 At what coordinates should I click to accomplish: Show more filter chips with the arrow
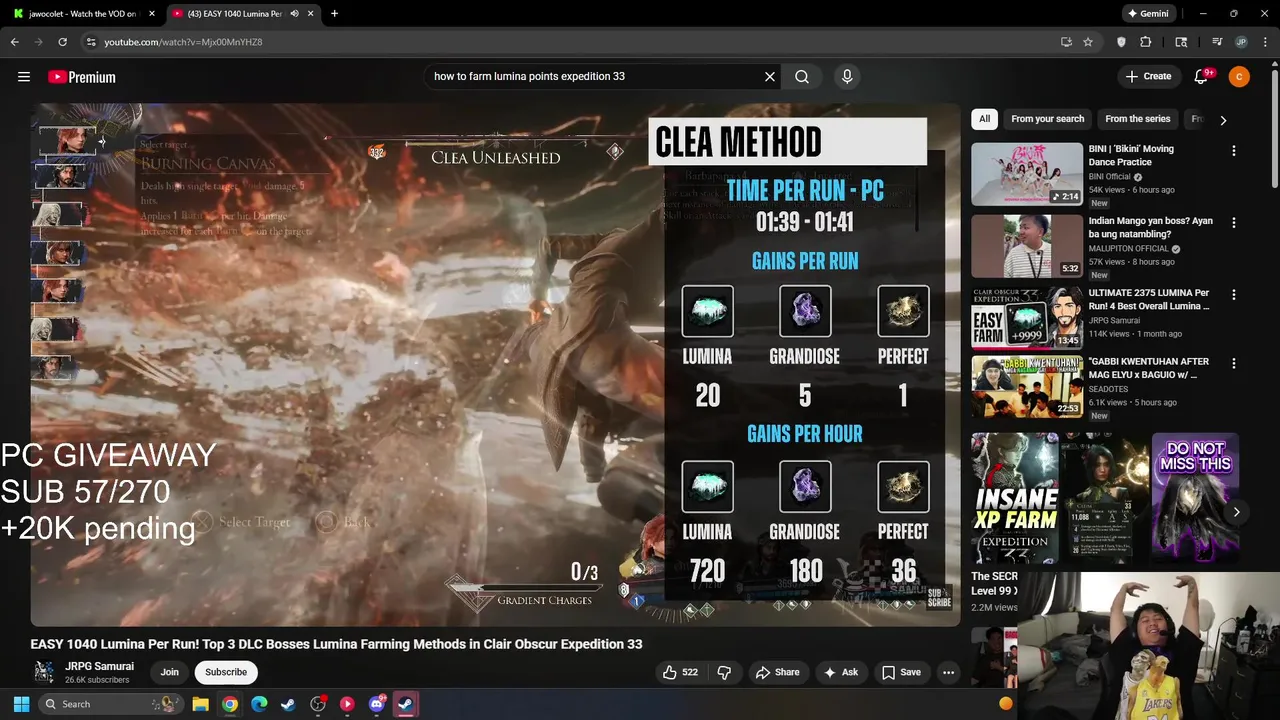click(x=1223, y=120)
